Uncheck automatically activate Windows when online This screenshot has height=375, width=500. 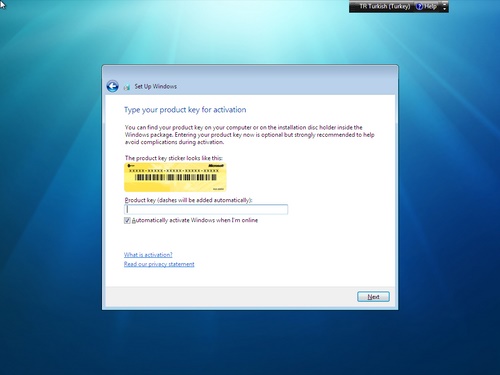click(127, 220)
